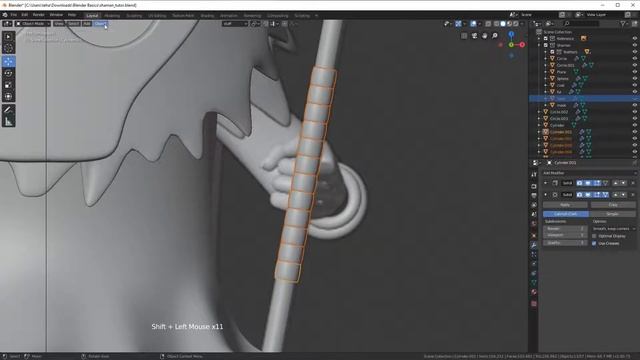Adjust the Render subdivisions field

565,229
